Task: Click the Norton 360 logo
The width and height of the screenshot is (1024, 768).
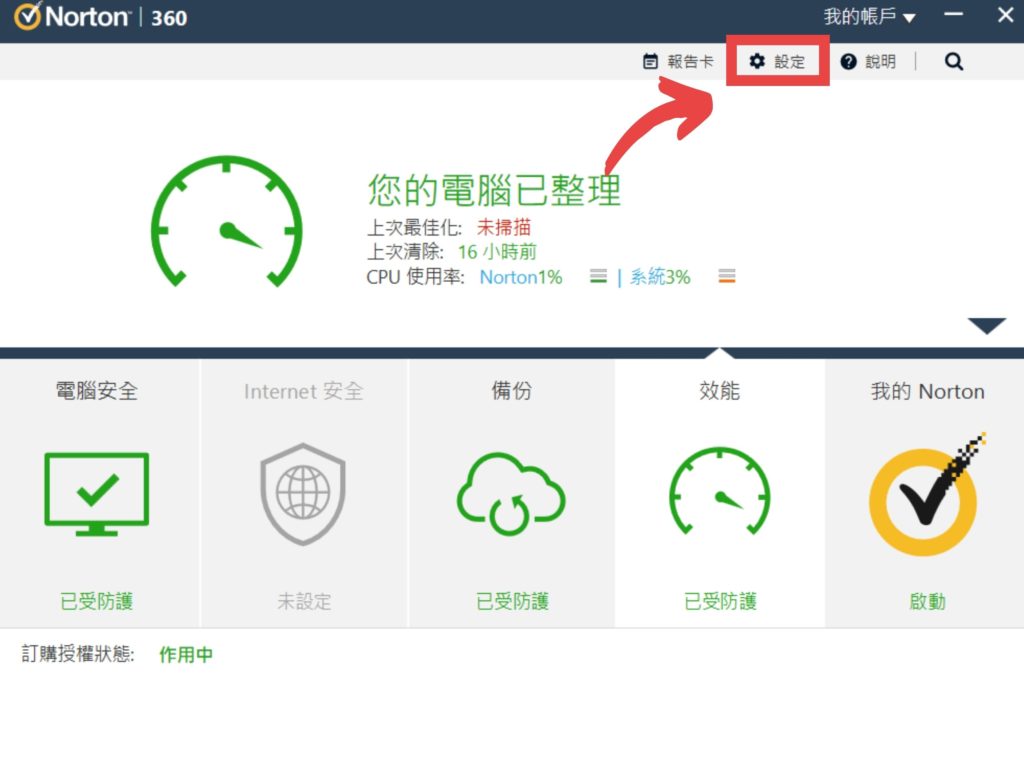Action: (x=101, y=17)
